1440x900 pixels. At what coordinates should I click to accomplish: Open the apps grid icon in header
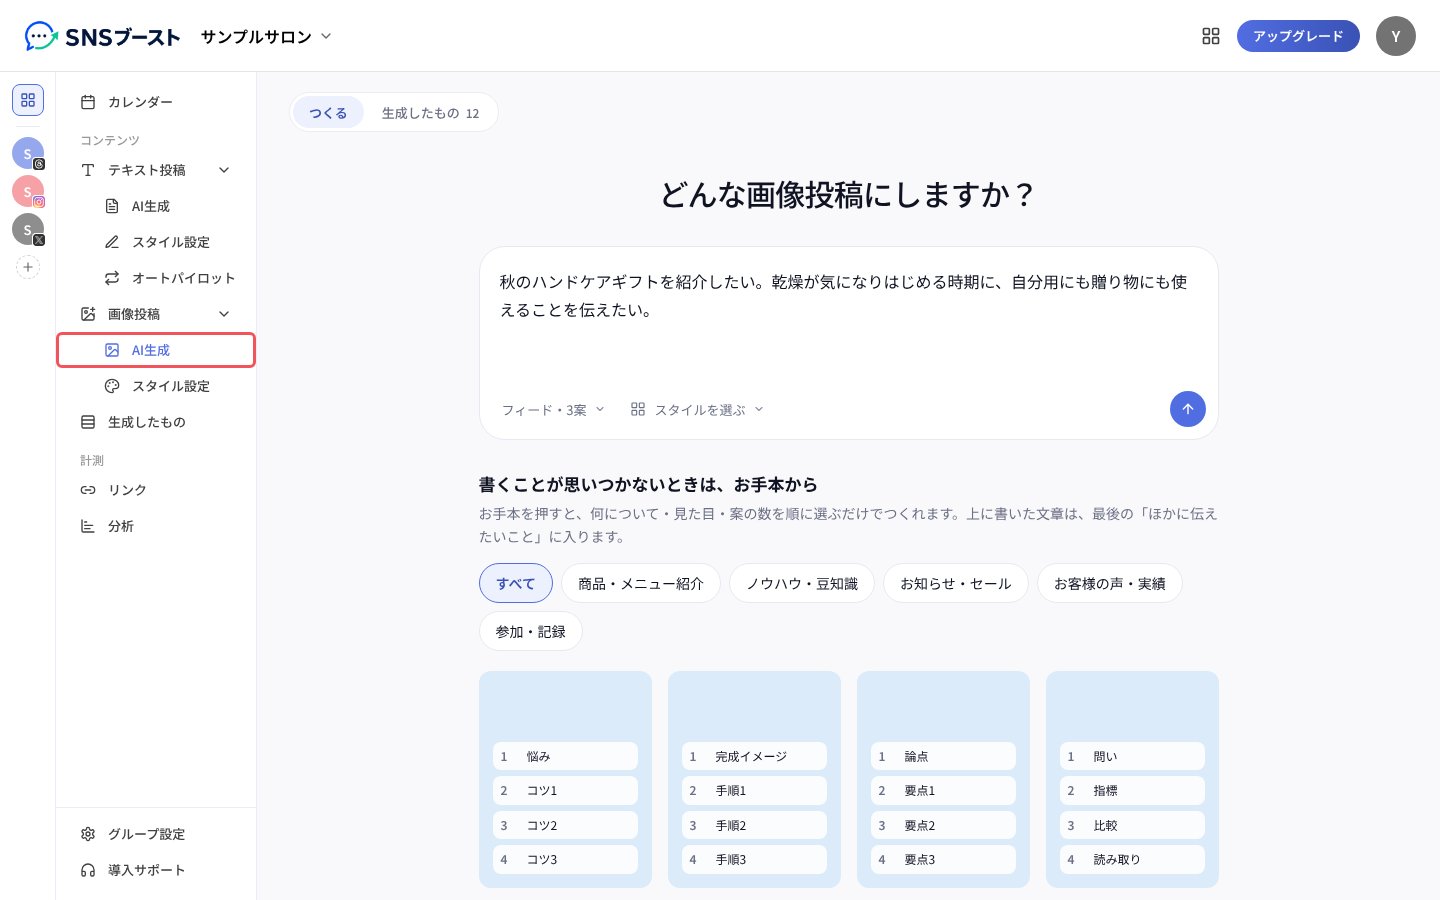[x=1211, y=36]
